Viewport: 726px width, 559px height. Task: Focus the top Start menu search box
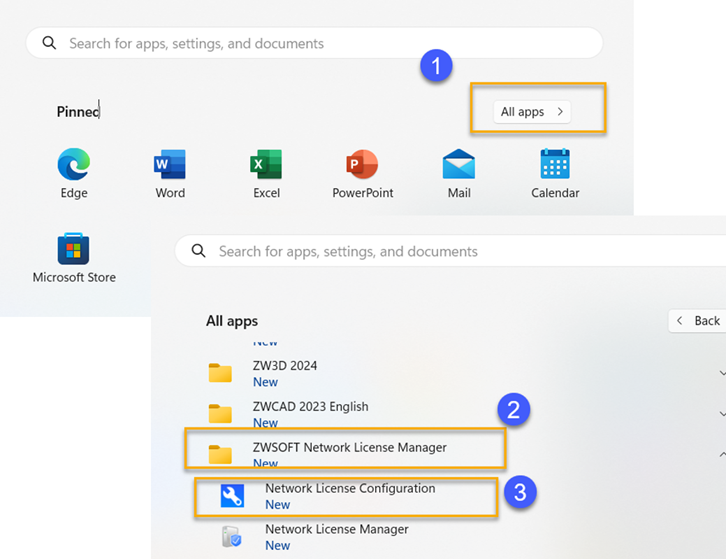pos(314,43)
